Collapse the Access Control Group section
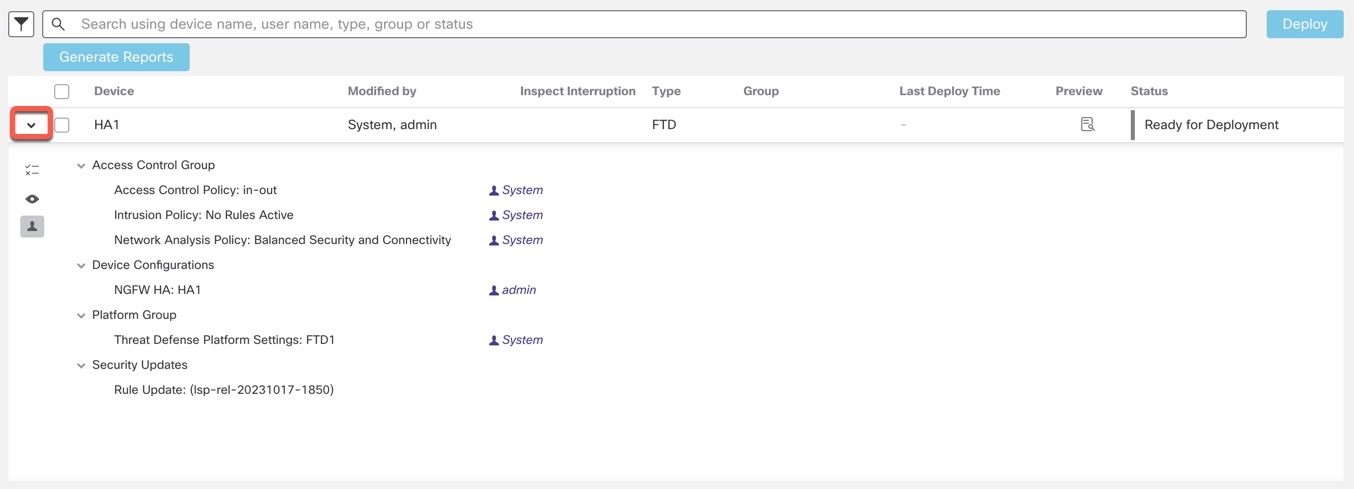This screenshot has width=1354, height=489. point(81,166)
